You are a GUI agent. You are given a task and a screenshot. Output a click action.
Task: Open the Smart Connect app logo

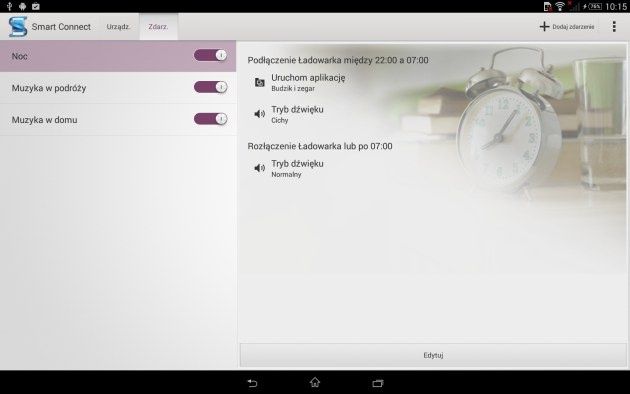[x=18, y=27]
